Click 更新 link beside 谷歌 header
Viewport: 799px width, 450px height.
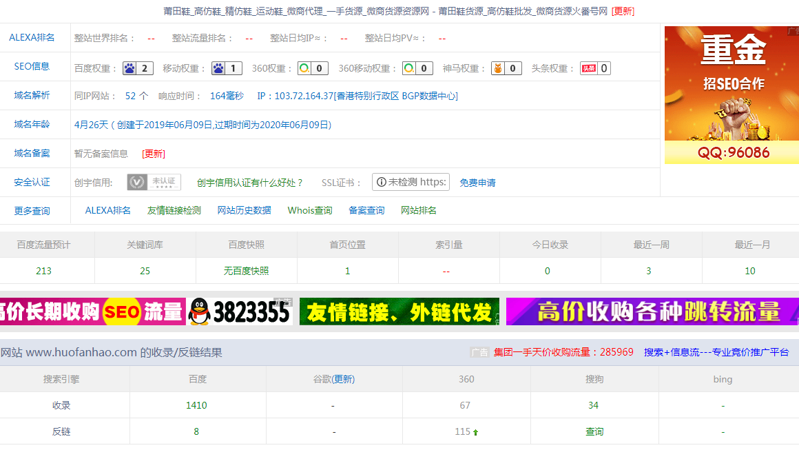pyautogui.click(x=343, y=379)
